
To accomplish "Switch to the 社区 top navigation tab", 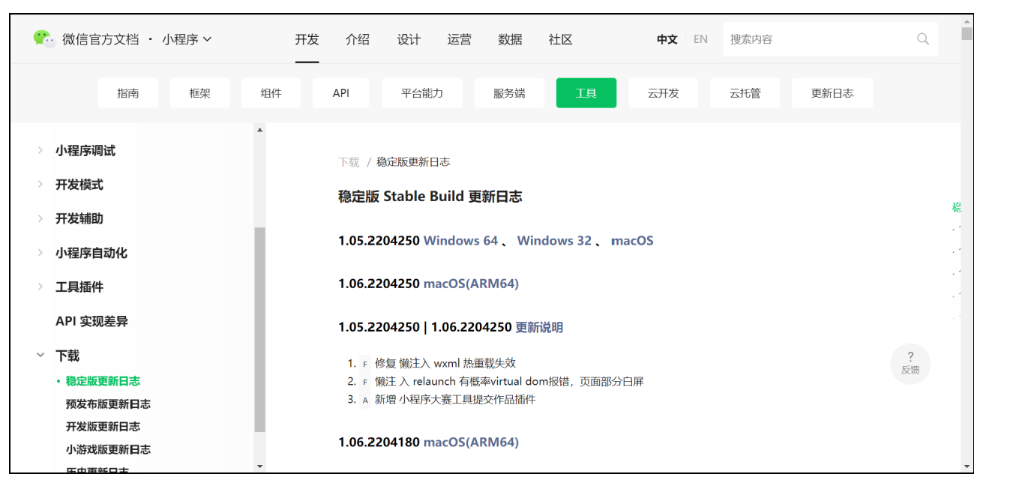I will (560, 40).
